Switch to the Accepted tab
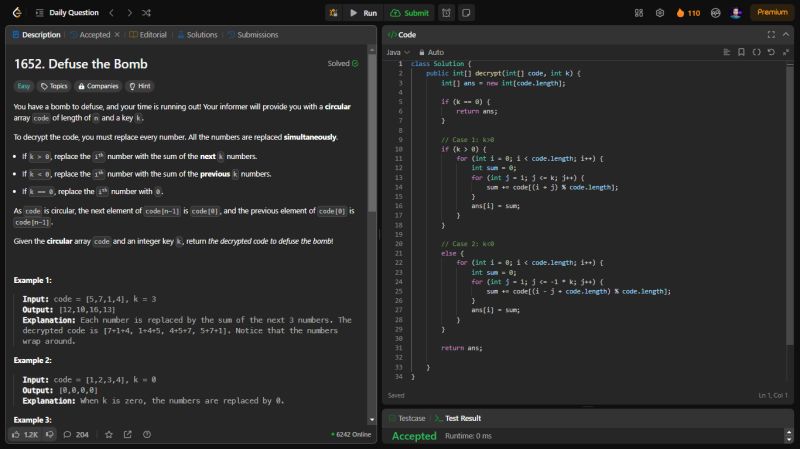This screenshot has height=449, width=800. (90, 35)
